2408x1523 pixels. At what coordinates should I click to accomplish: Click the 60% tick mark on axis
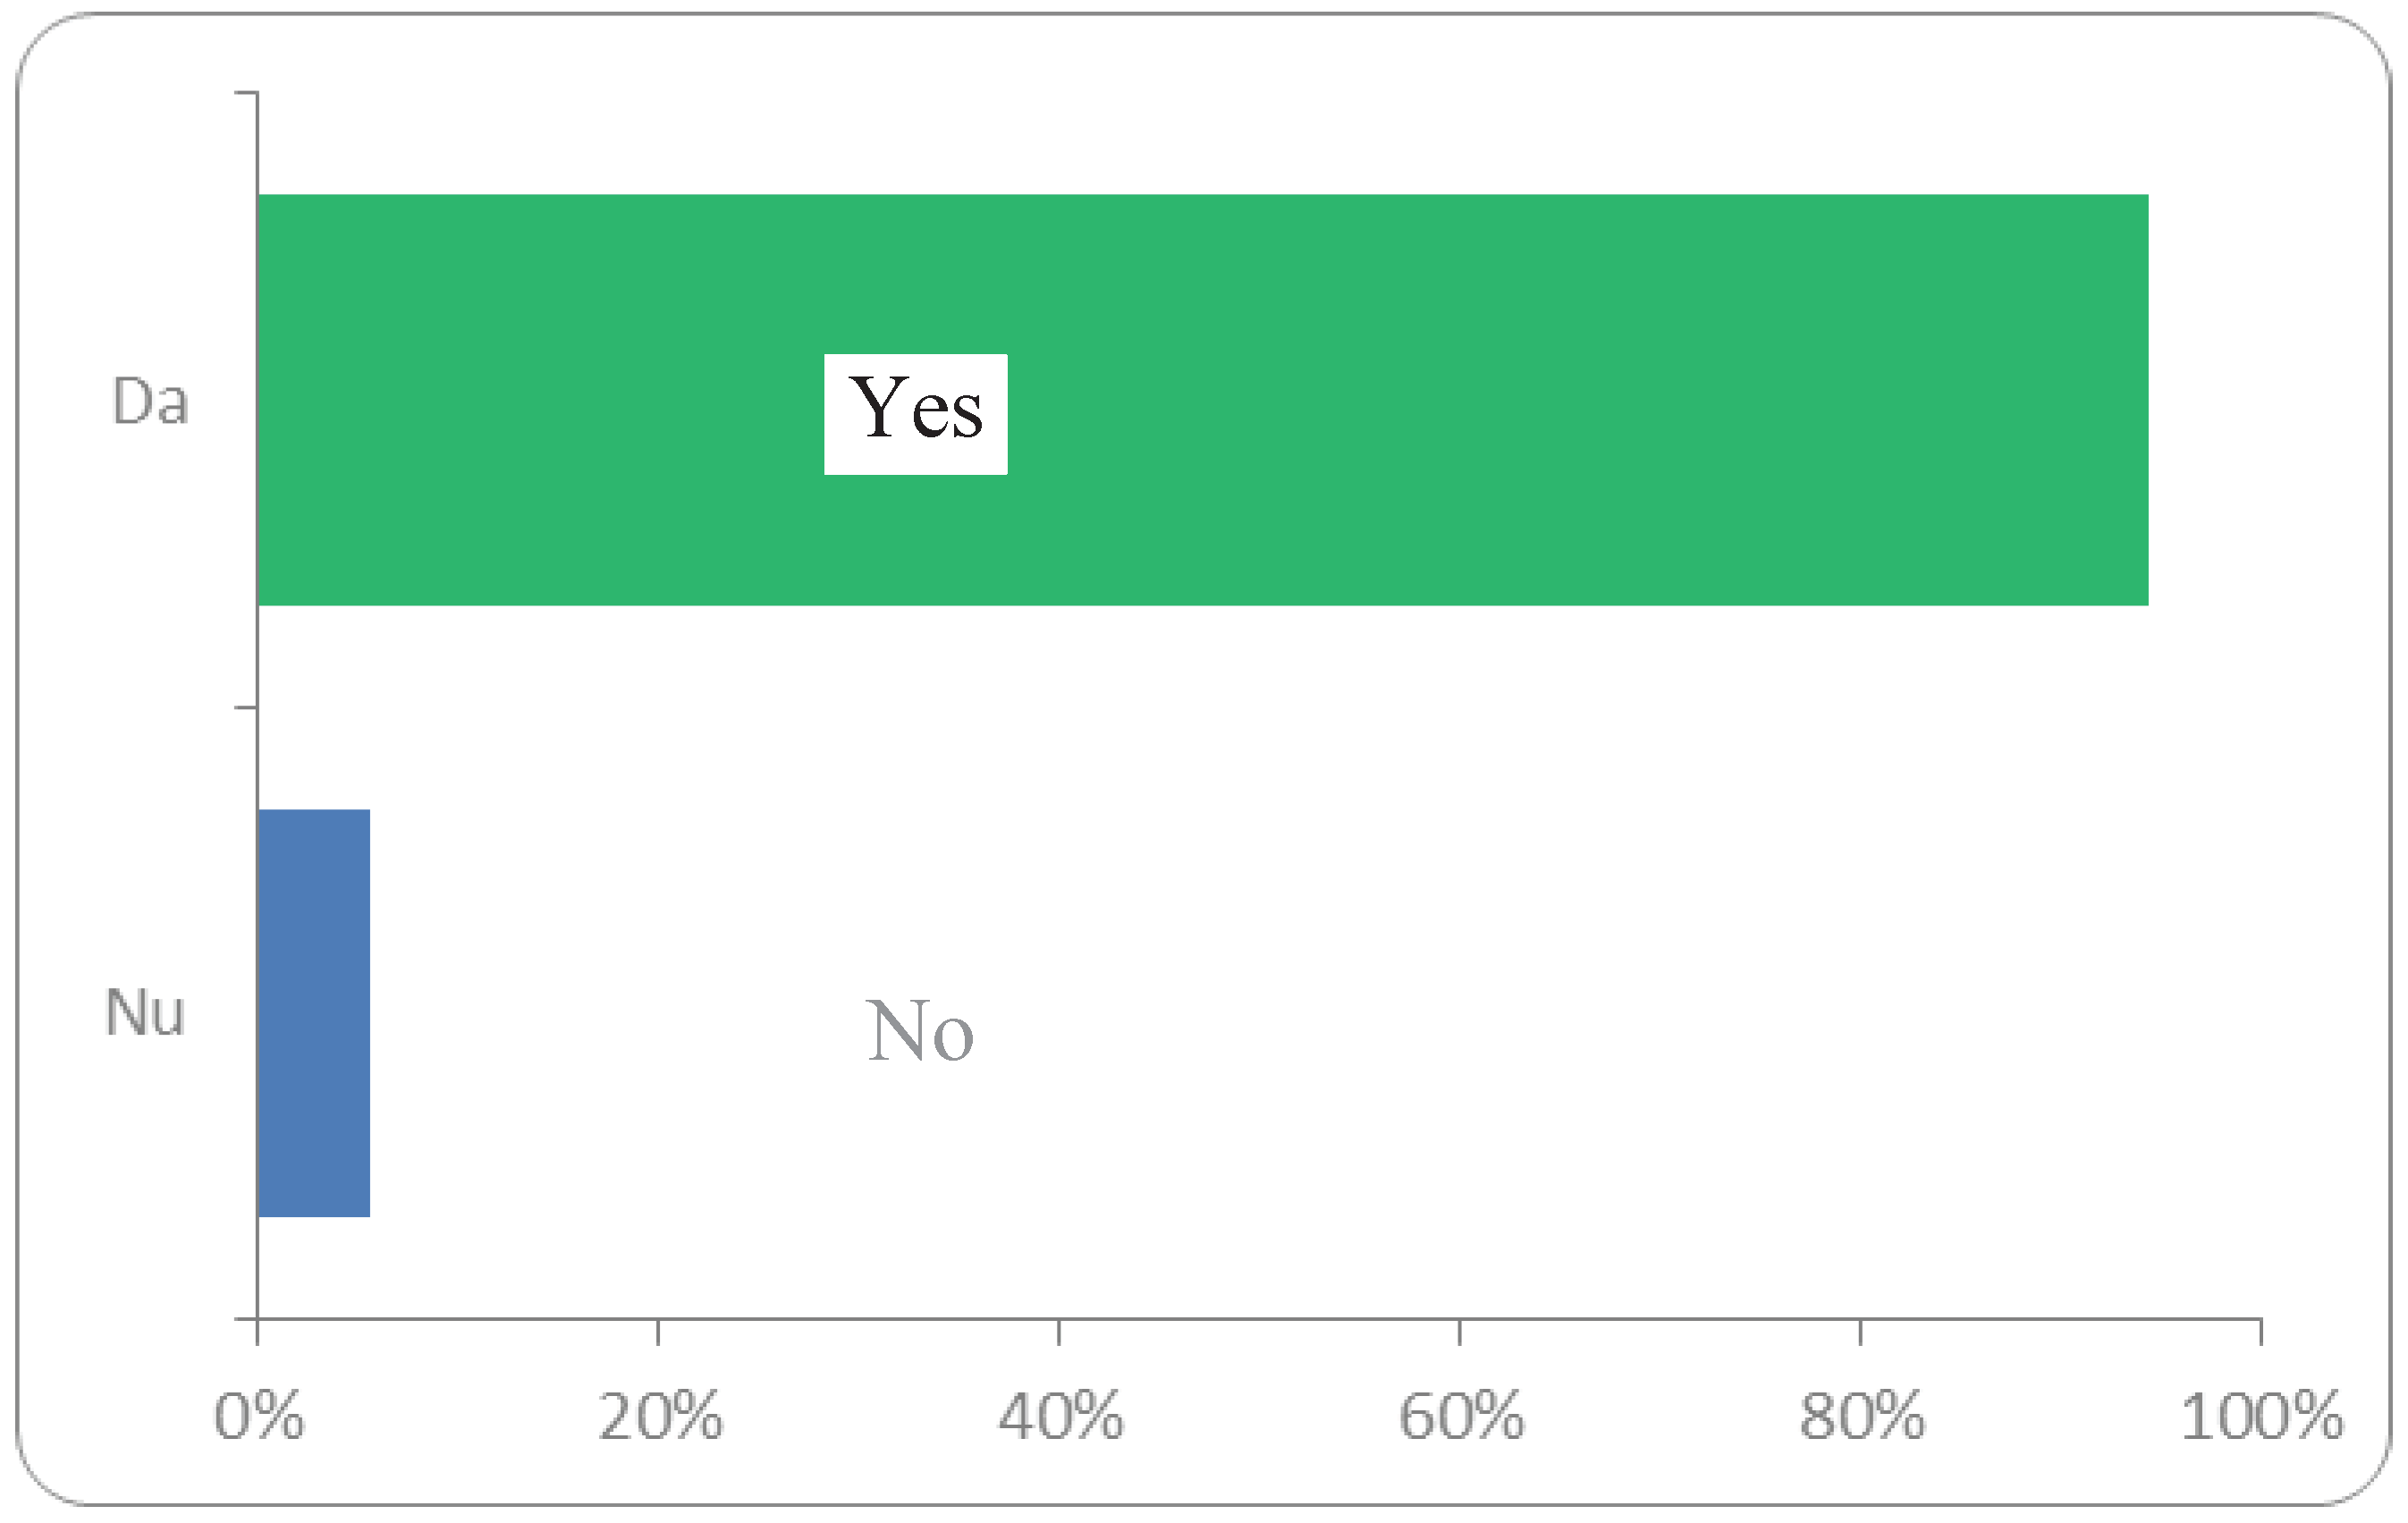[1460, 1332]
